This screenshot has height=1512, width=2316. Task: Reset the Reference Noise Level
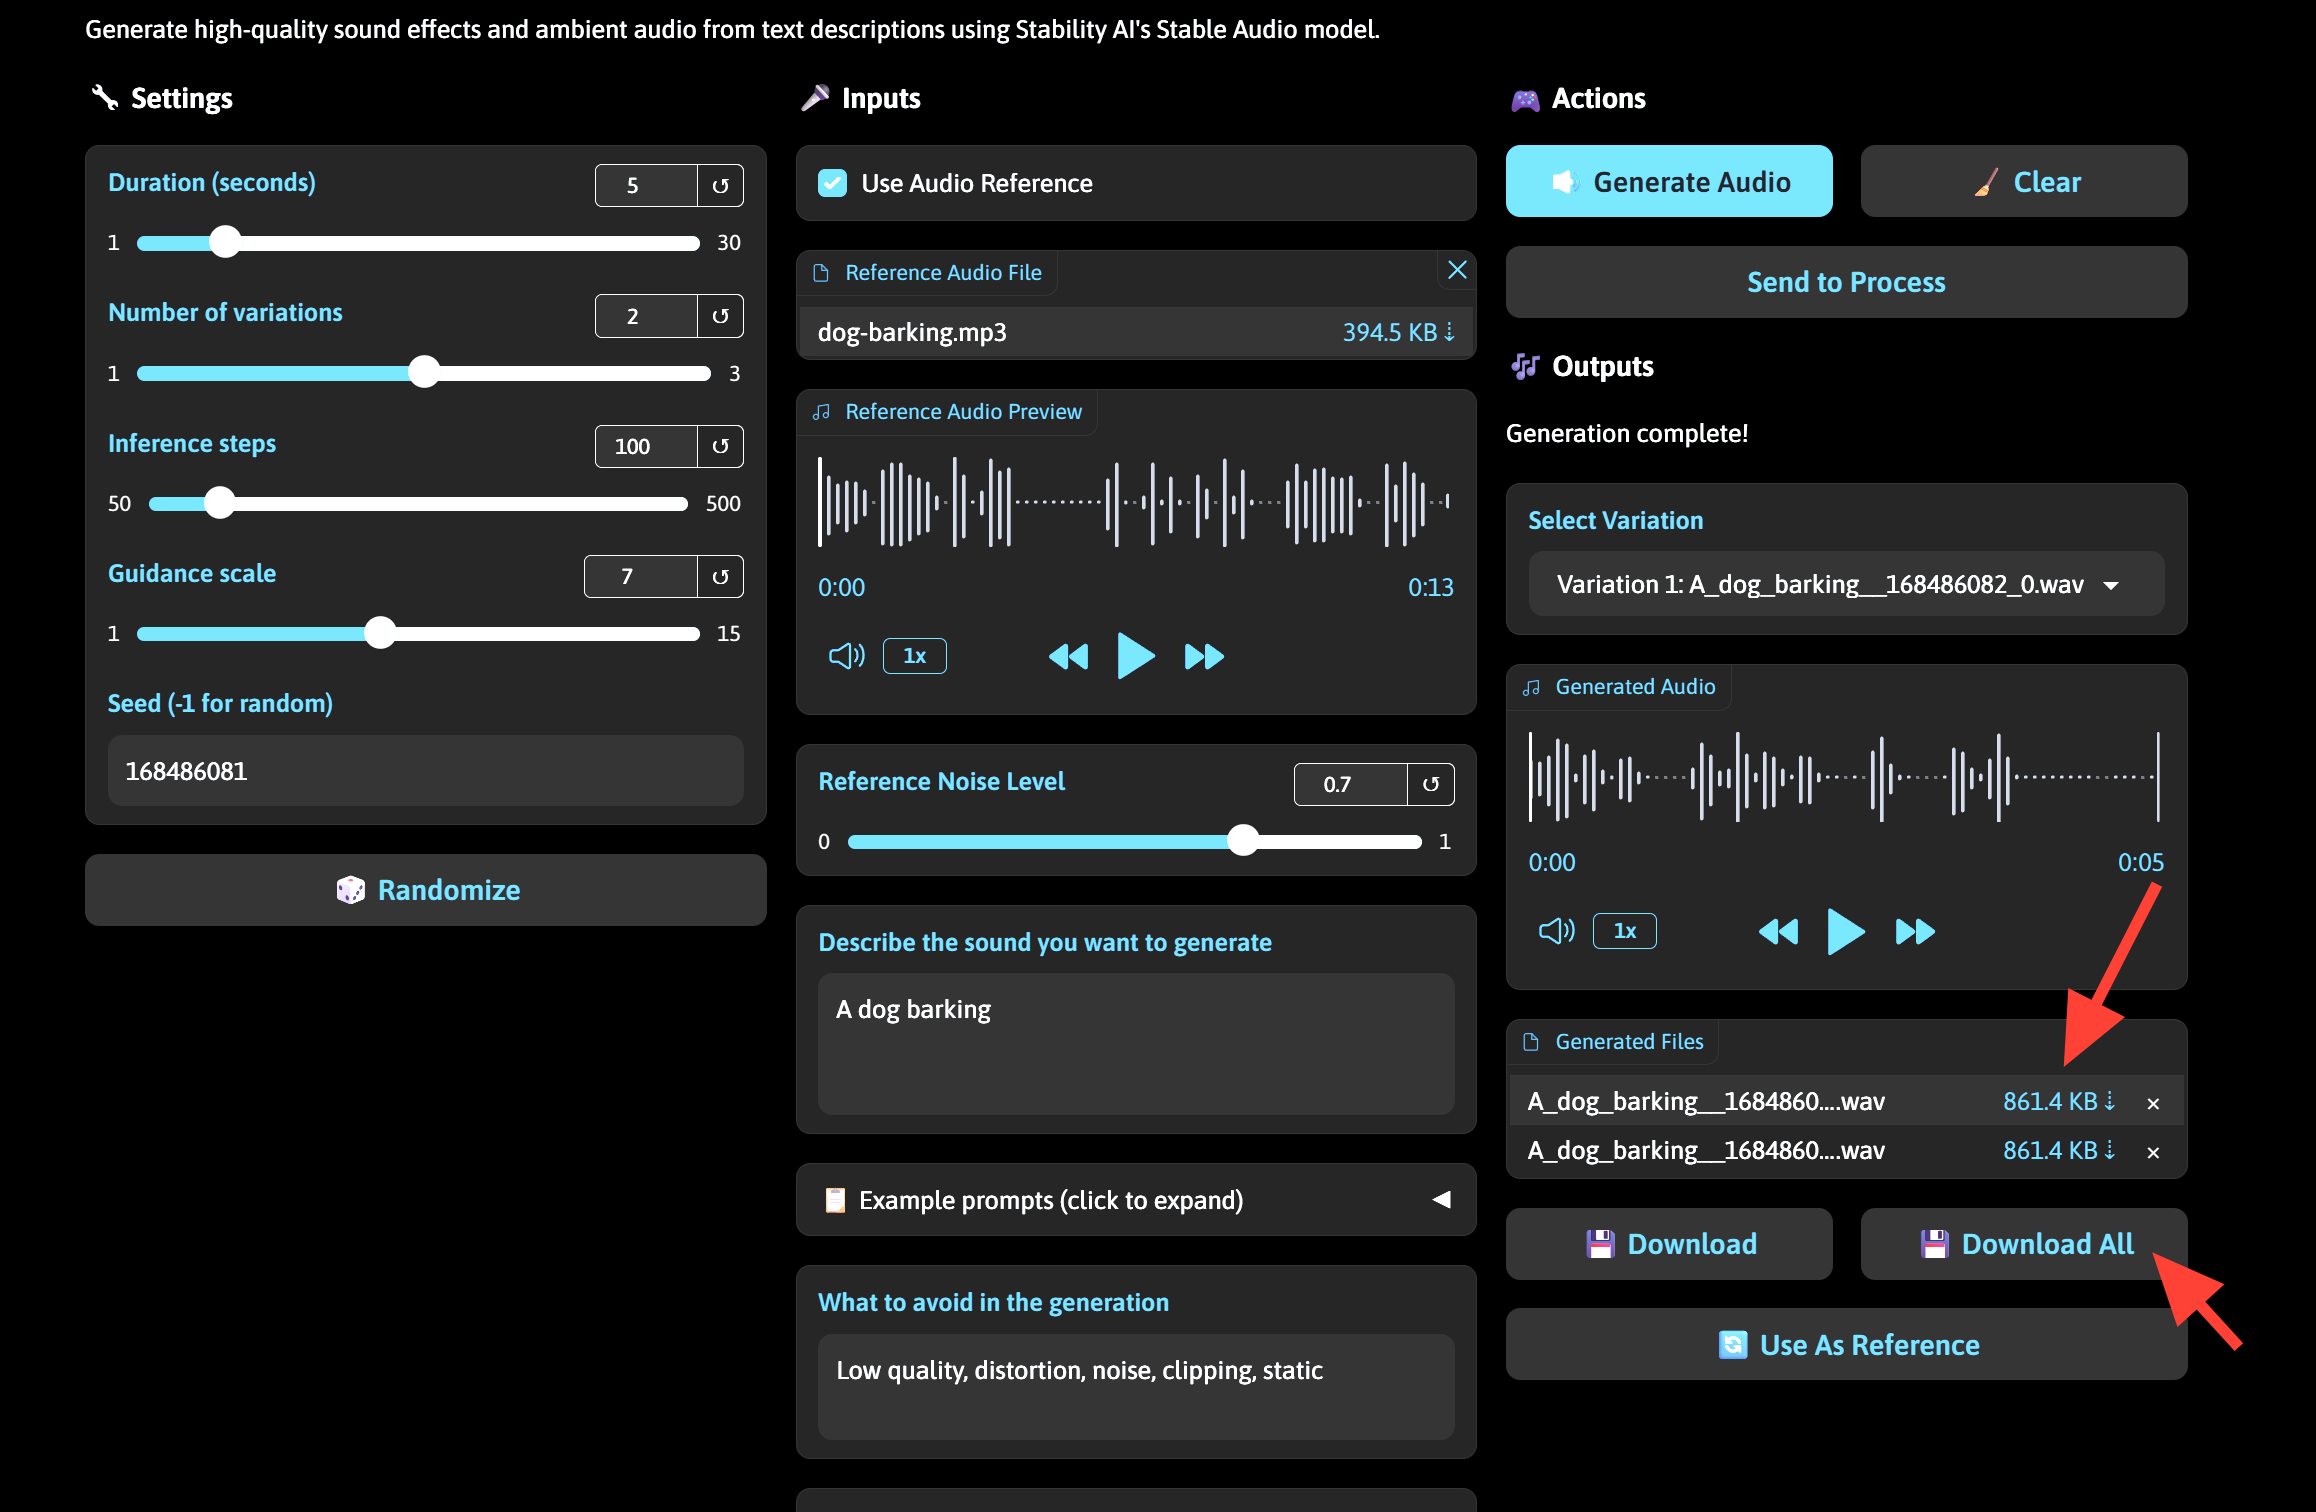coord(1434,784)
